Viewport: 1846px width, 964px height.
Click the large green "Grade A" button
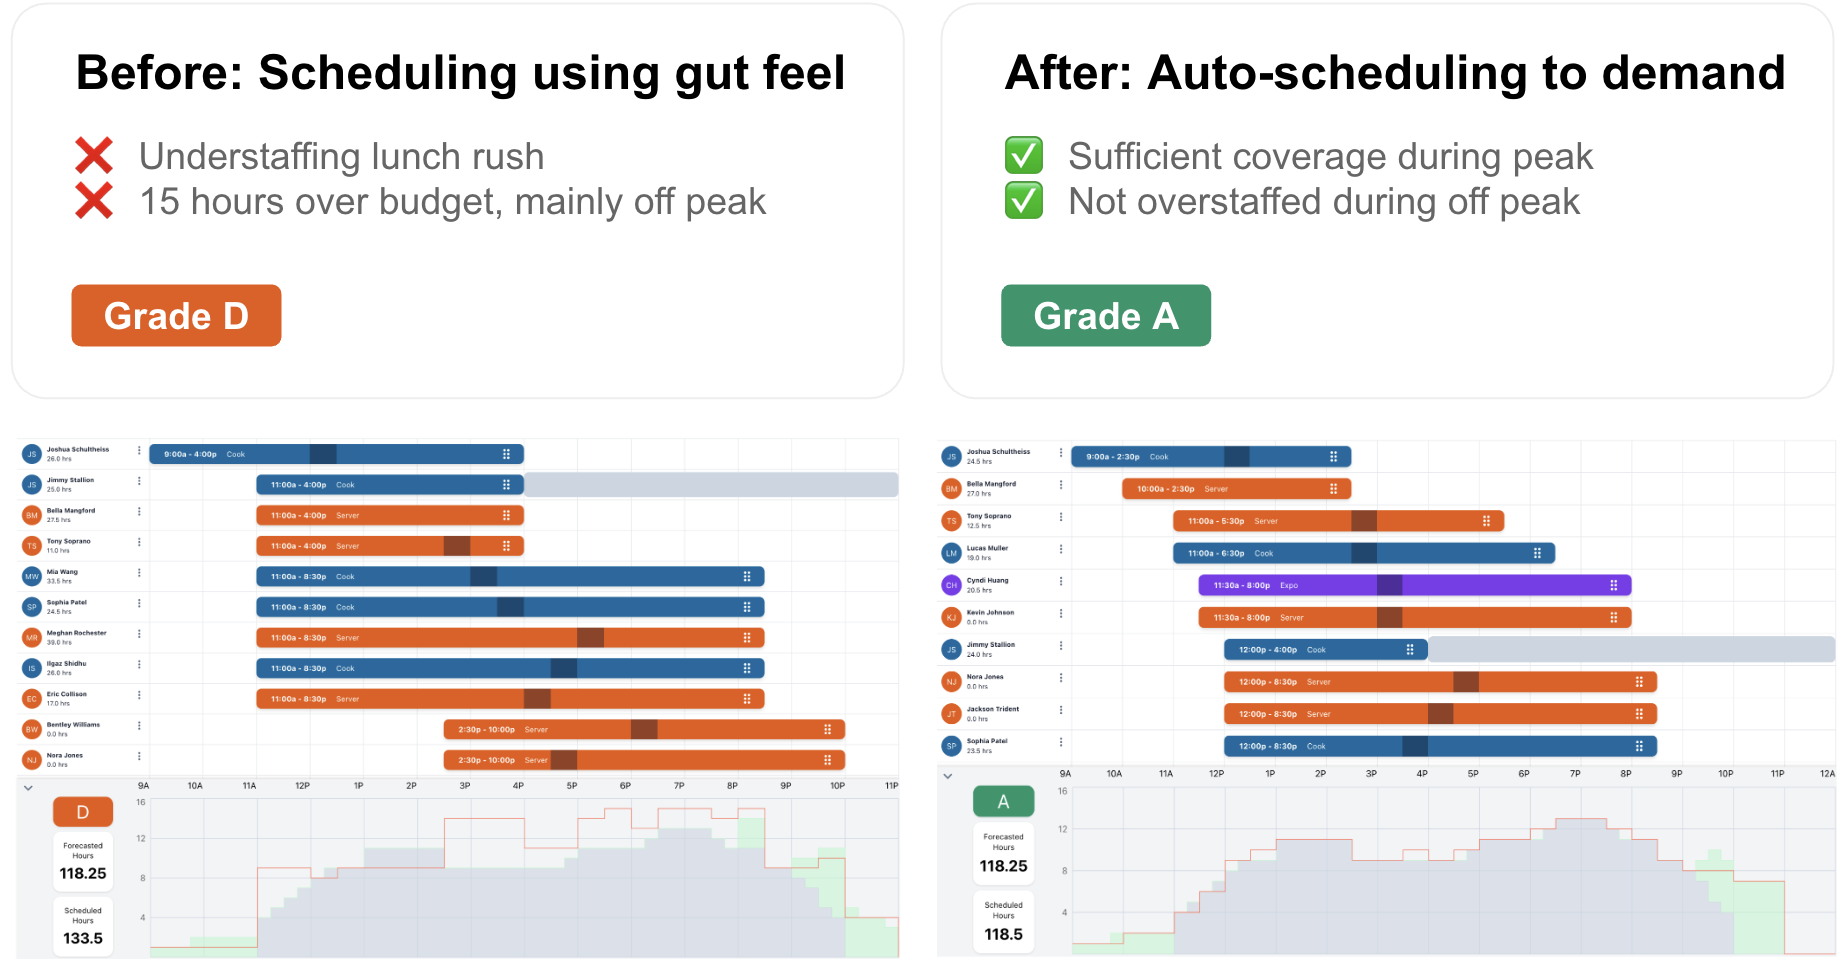[1106, 316]
